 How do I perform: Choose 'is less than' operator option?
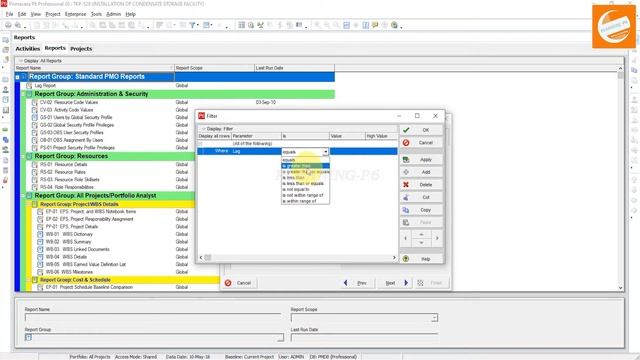point(306,178)
